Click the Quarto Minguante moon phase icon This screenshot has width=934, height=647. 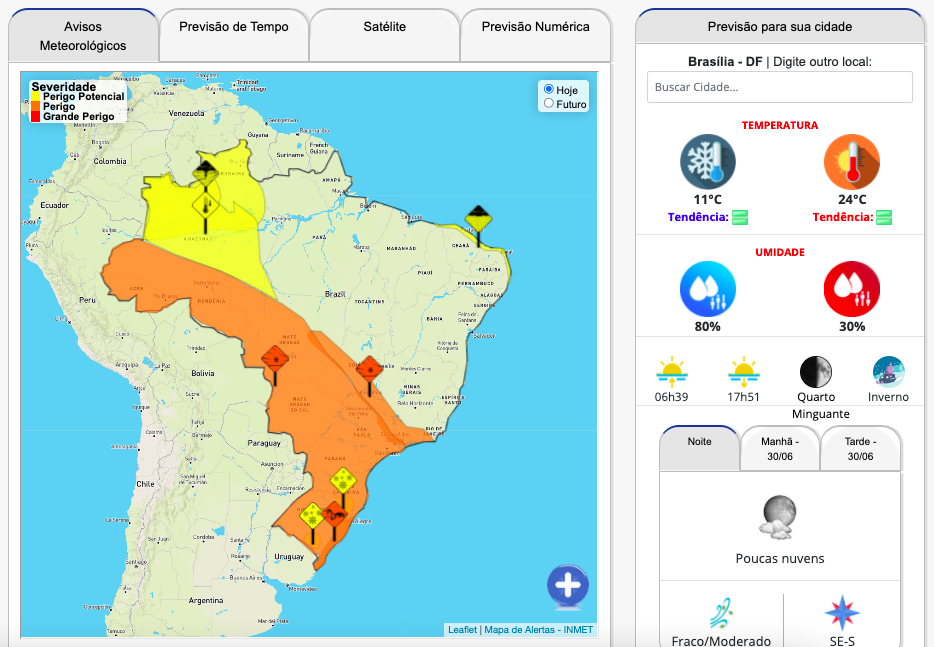pos(815,372)
